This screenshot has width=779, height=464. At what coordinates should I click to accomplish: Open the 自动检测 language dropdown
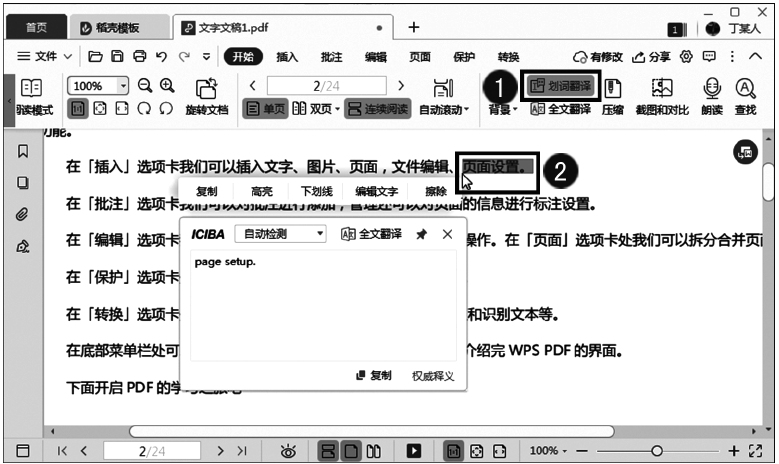[280, 234]
